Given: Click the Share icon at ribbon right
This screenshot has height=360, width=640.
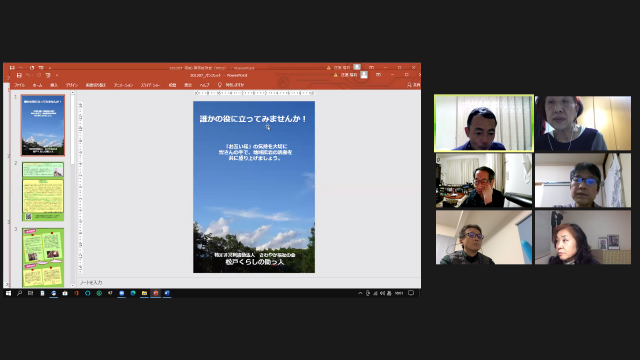Looking at the screenshot, I should pyautogui.click(x=413, y=85).
